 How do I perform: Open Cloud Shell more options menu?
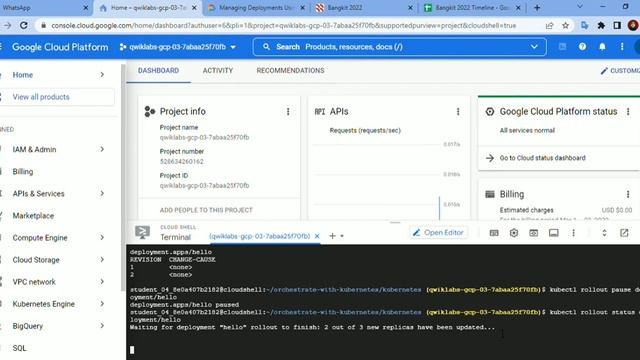(x=573, y=233)
